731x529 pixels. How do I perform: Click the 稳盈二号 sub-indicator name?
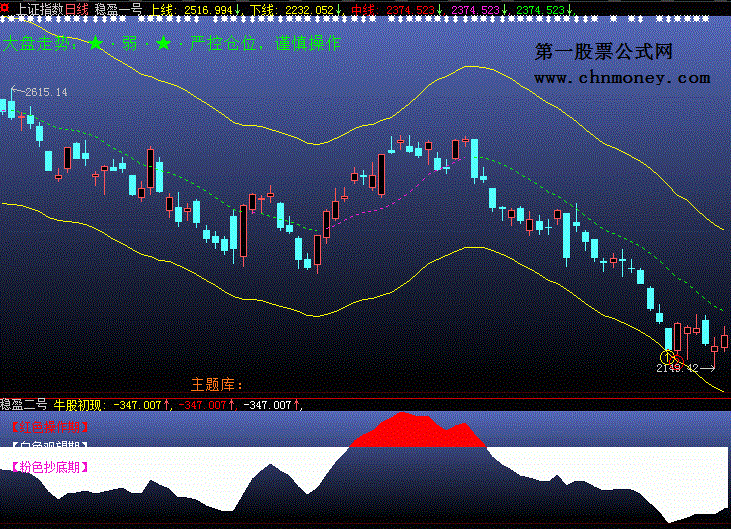[23, 405]
